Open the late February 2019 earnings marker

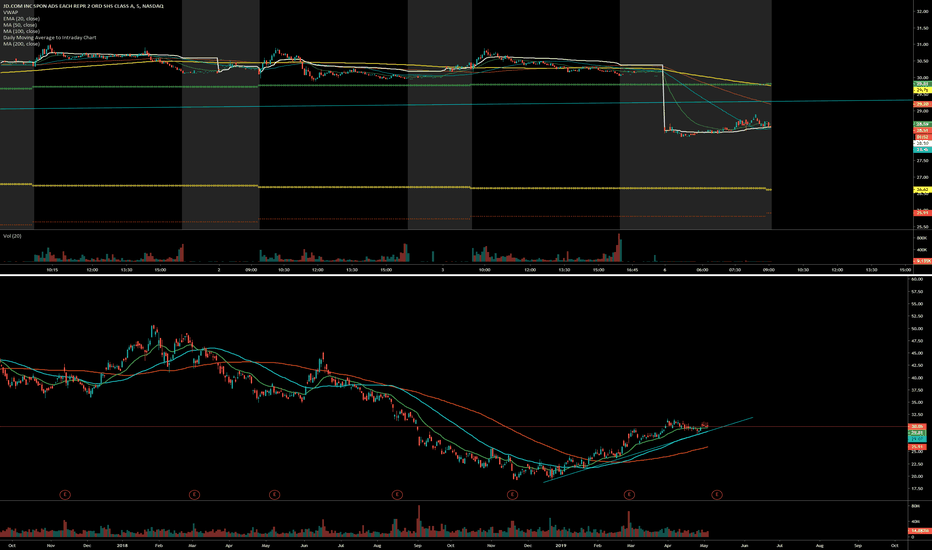[x=629, y=495]
